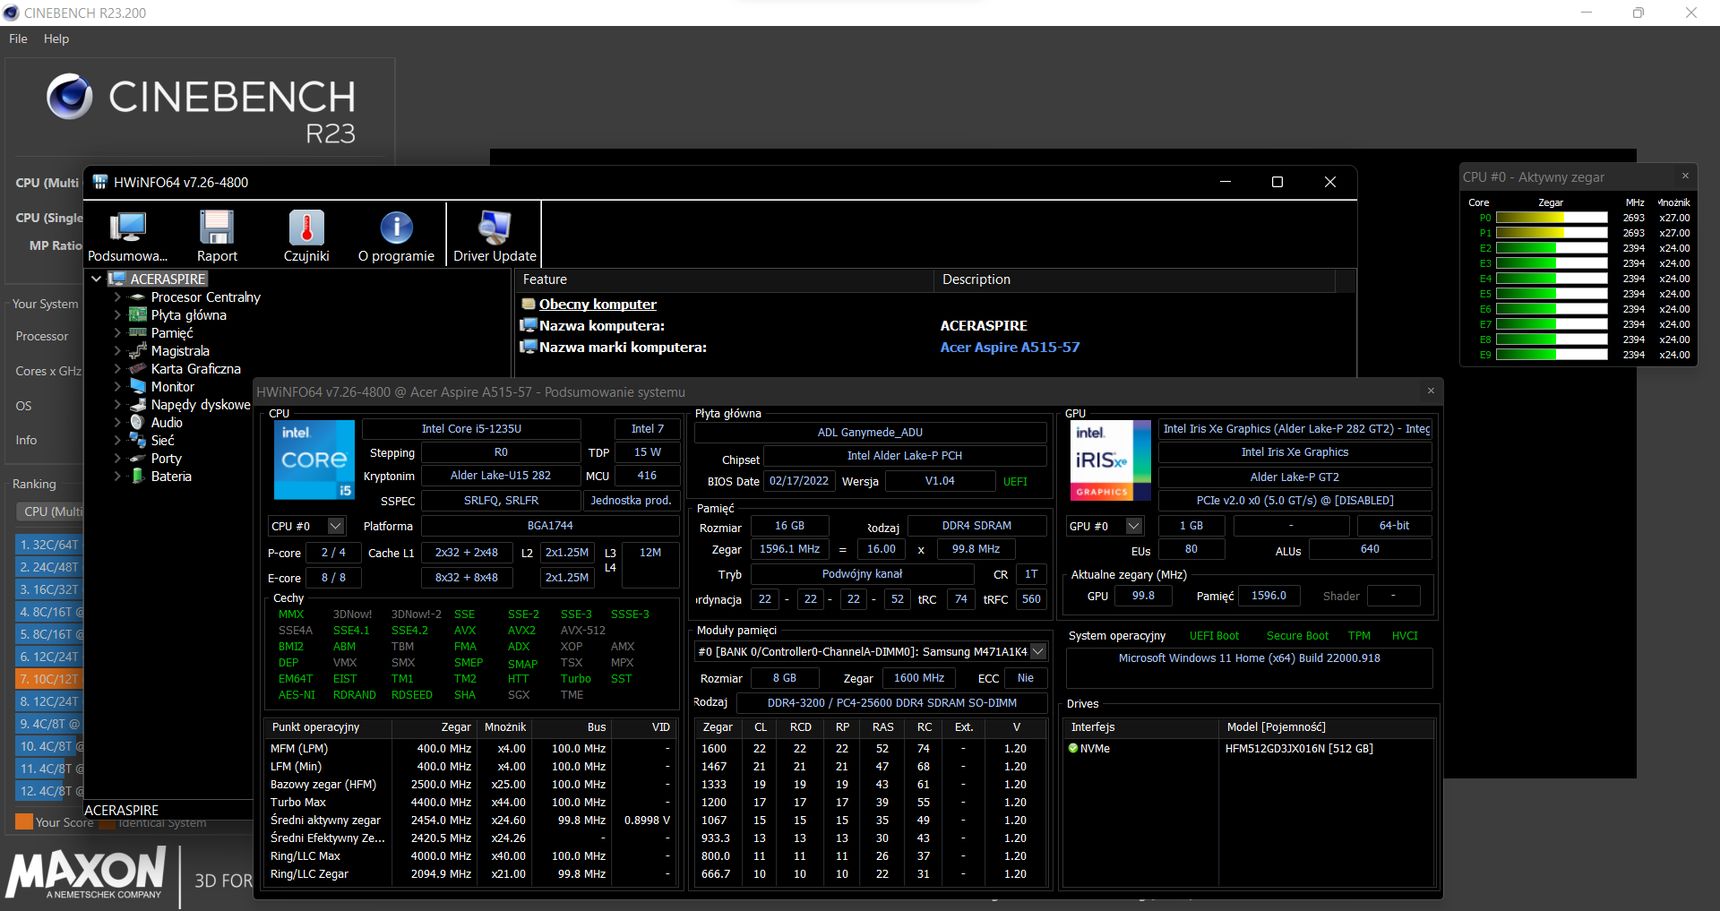Expand Płyta główna tree node

(x=117, y=315)
